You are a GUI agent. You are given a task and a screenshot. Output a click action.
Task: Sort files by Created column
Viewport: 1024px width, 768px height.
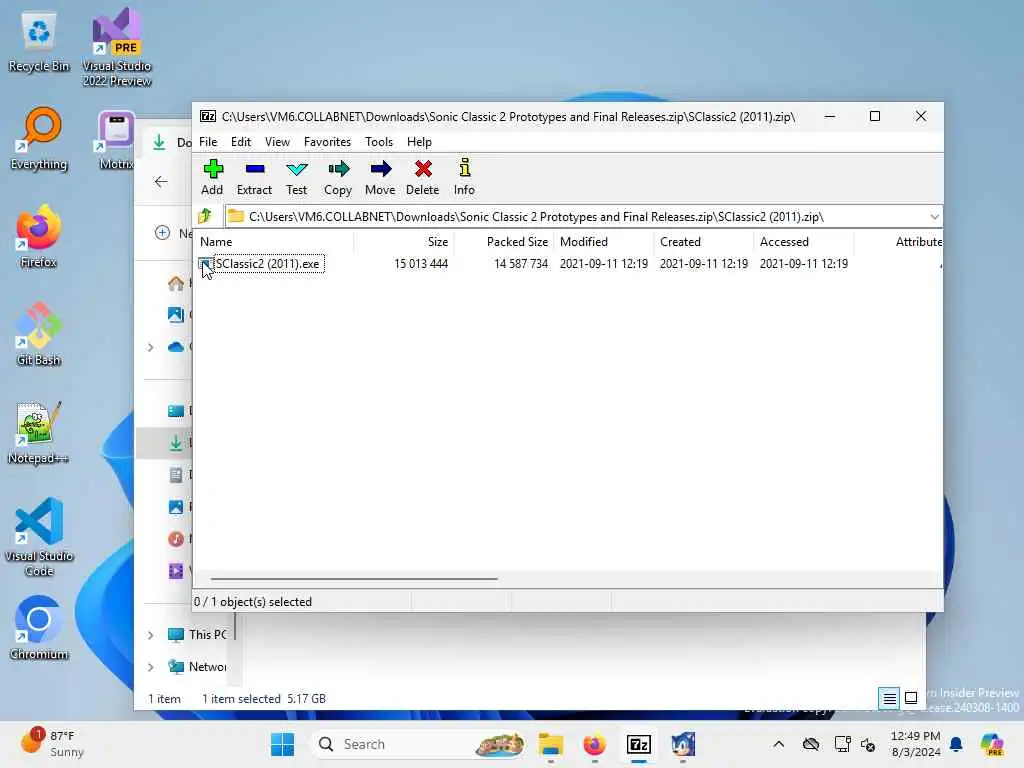[x=703, y=242]
